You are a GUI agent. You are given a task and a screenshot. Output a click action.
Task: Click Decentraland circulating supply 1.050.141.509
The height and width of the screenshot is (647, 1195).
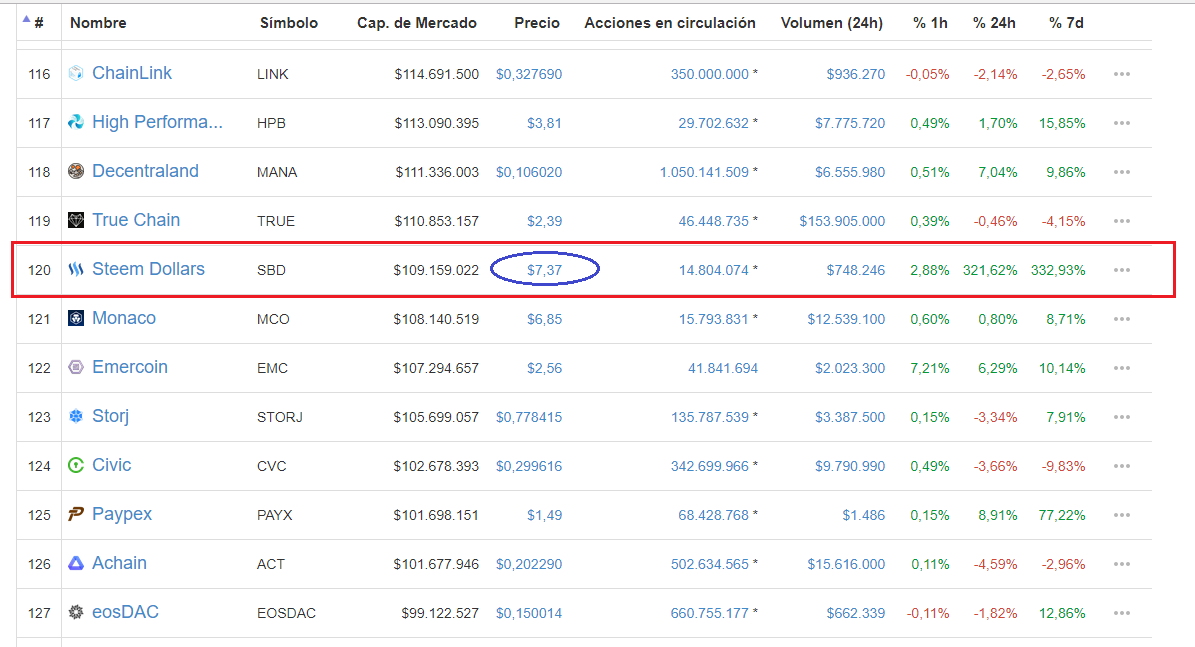704,172
